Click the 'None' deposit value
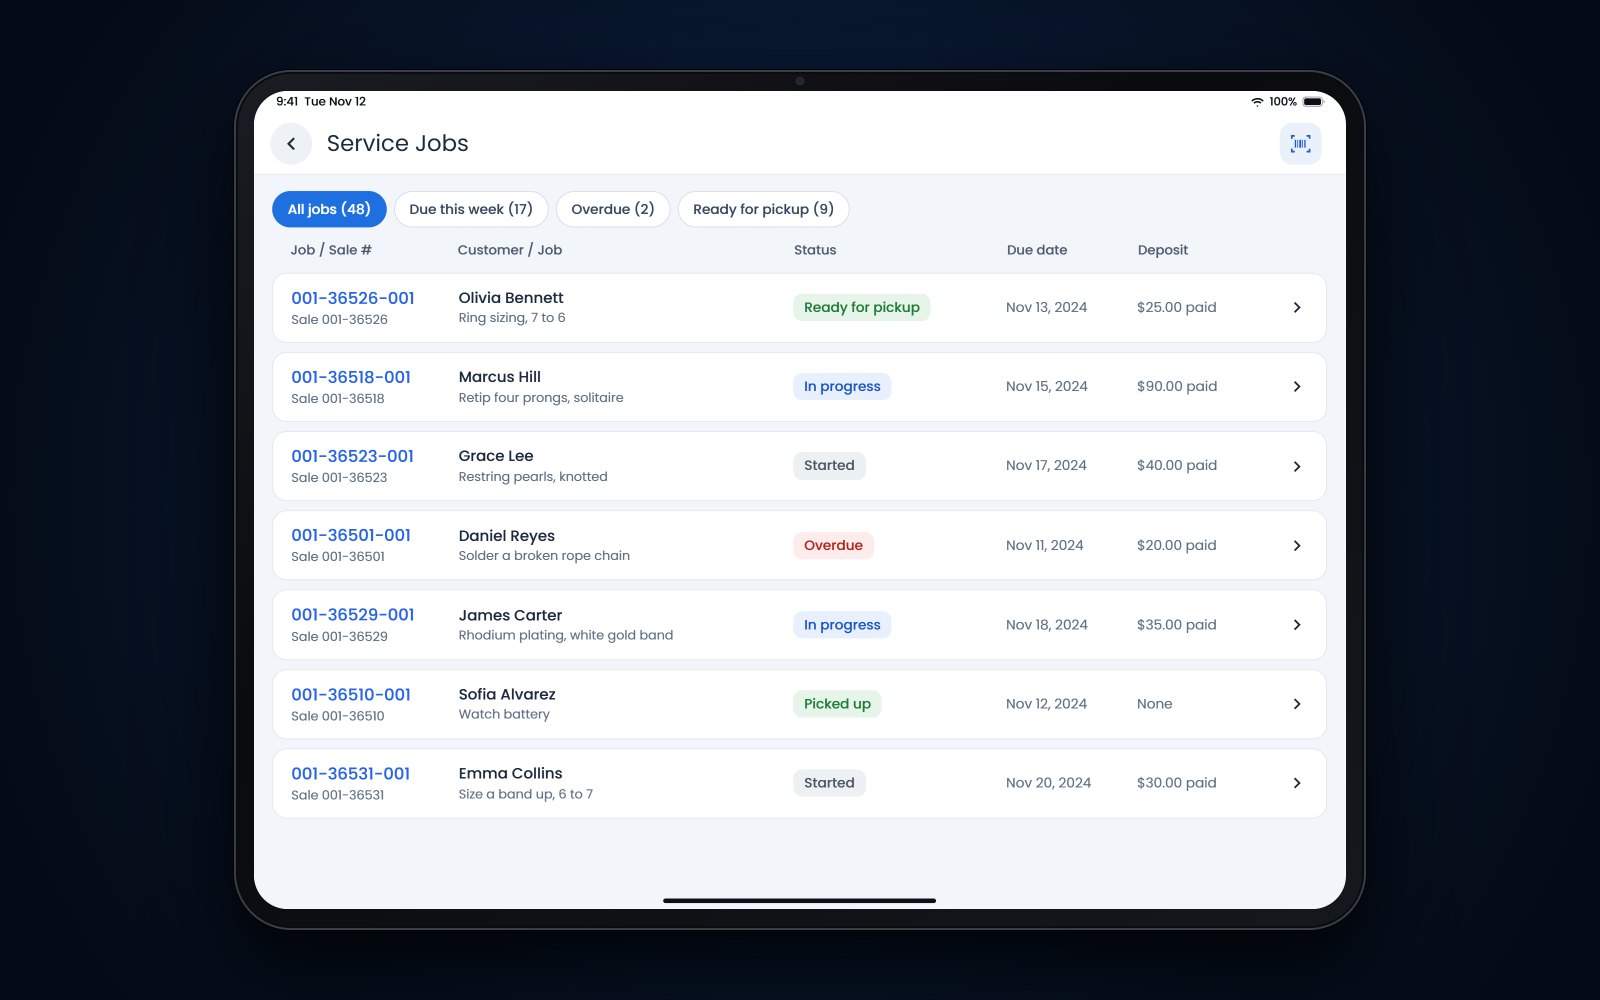 click(1155, 704)
